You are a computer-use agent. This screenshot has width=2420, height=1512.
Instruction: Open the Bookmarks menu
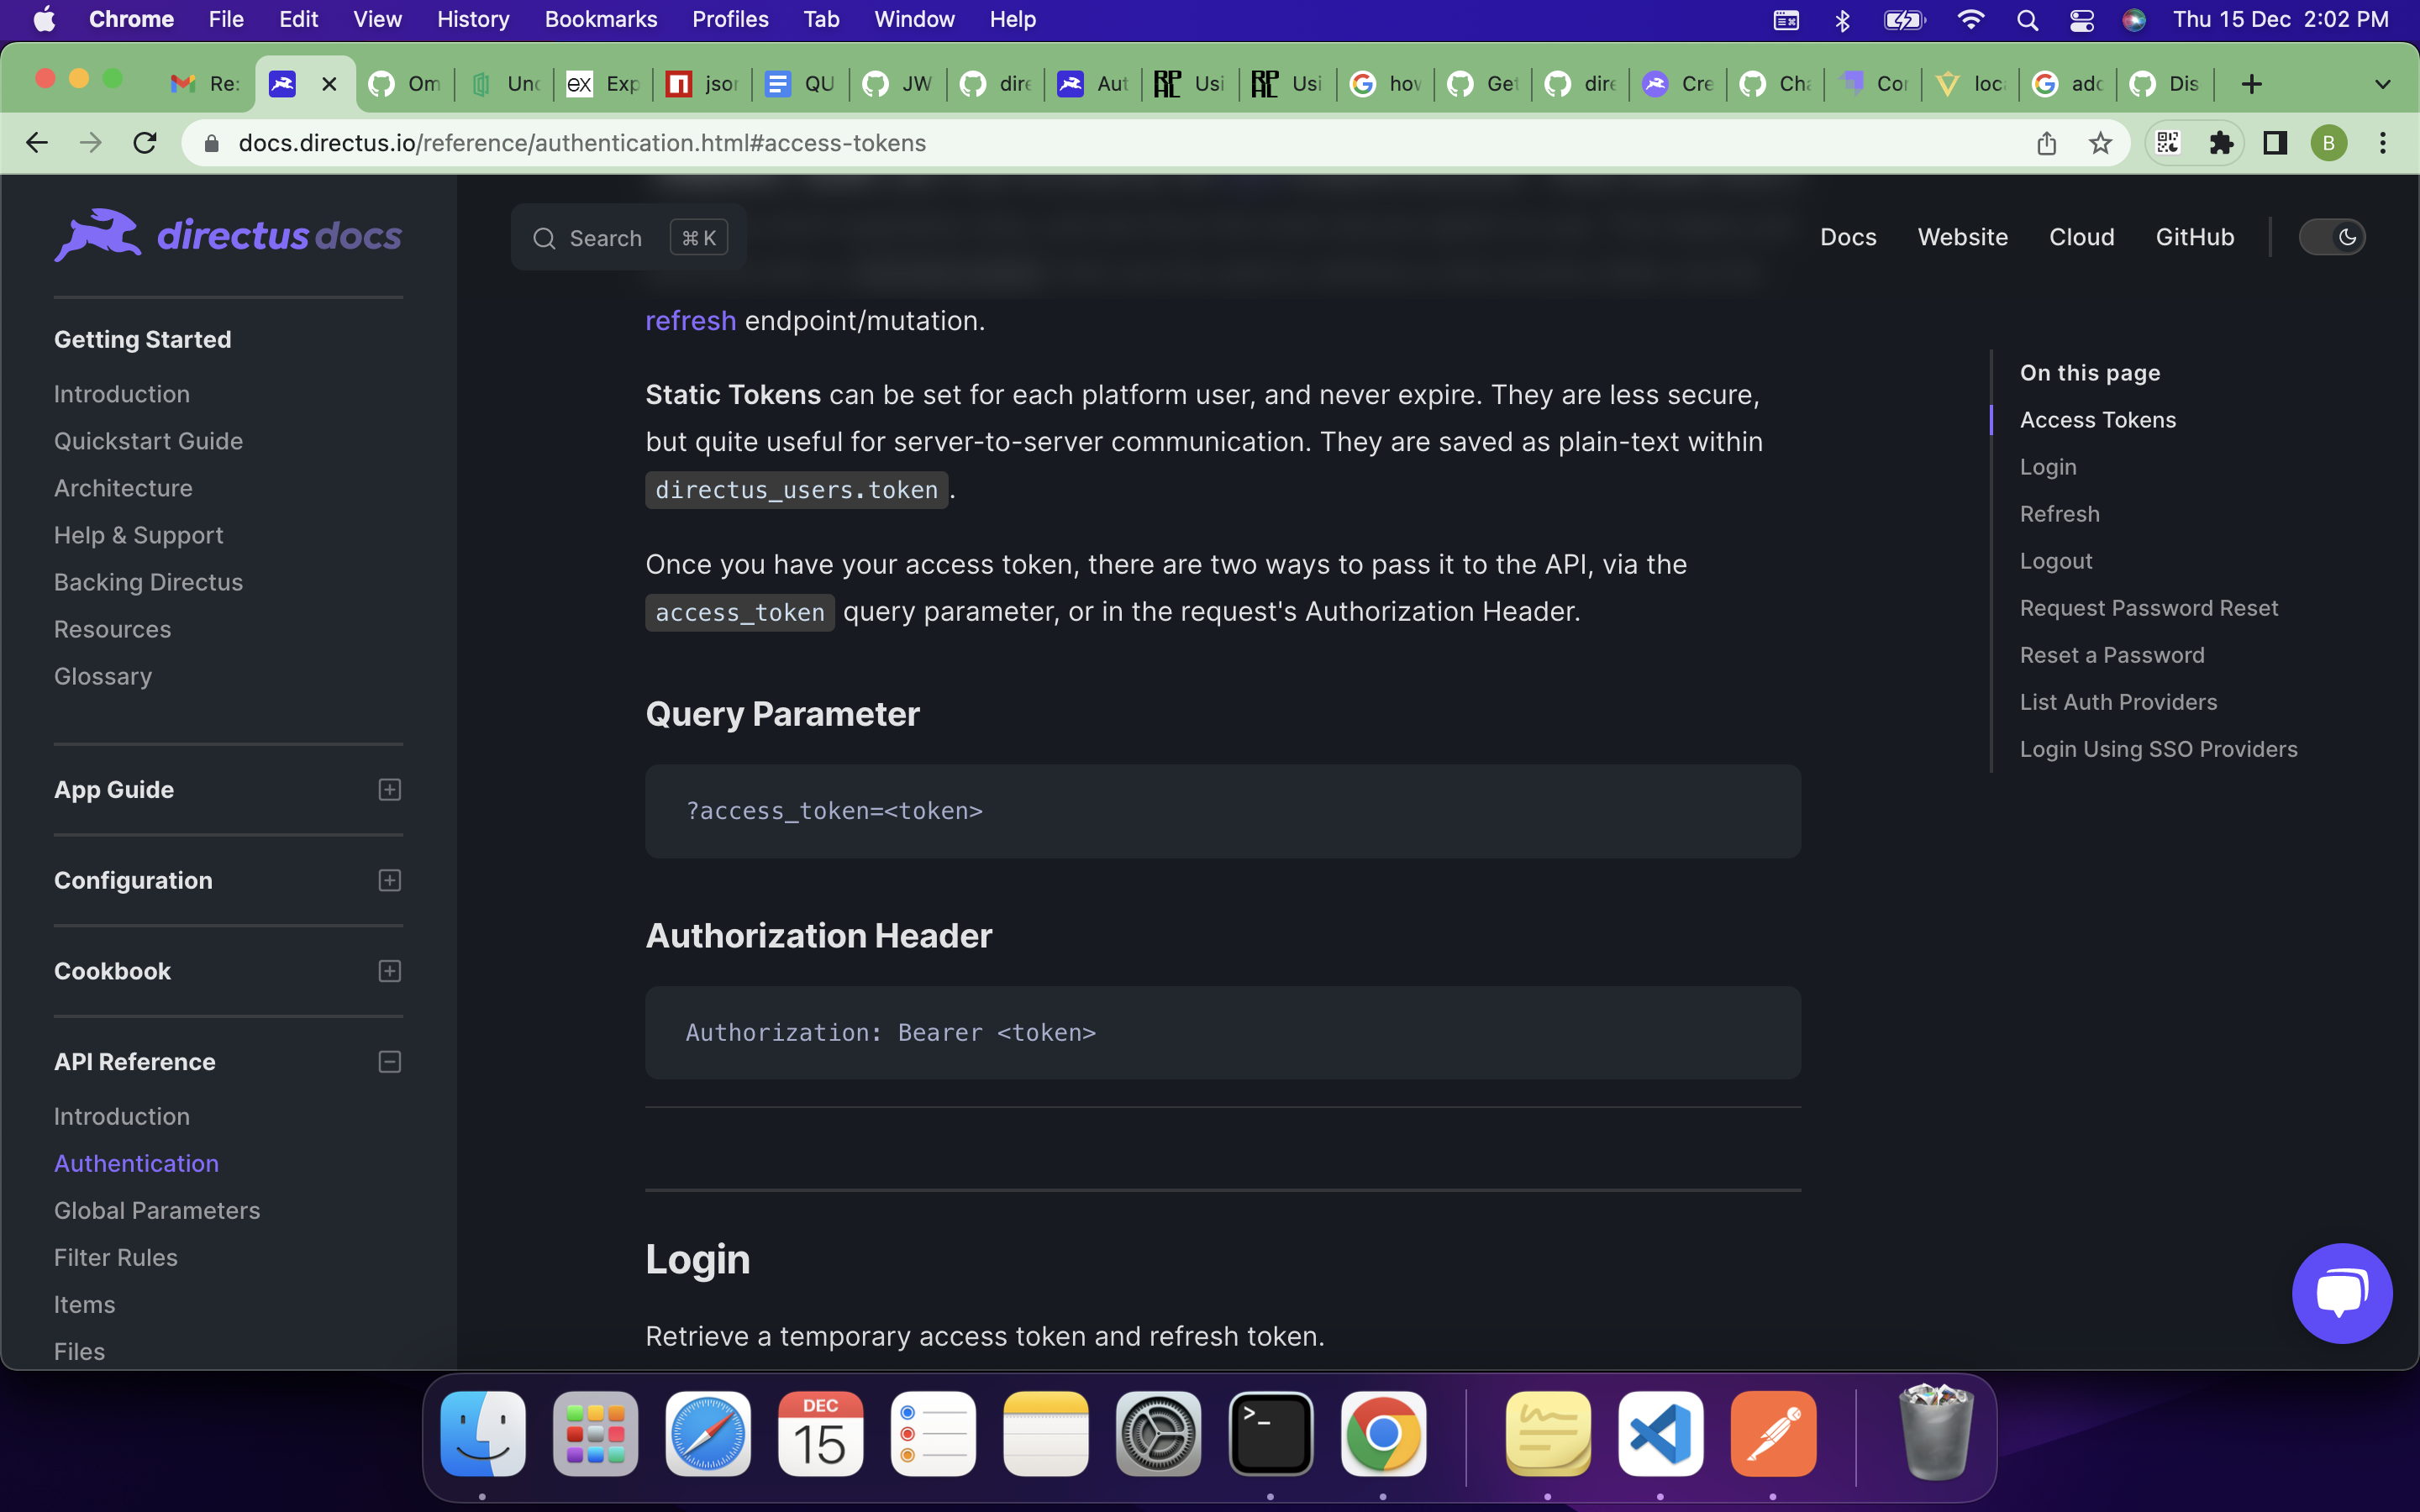600,19
